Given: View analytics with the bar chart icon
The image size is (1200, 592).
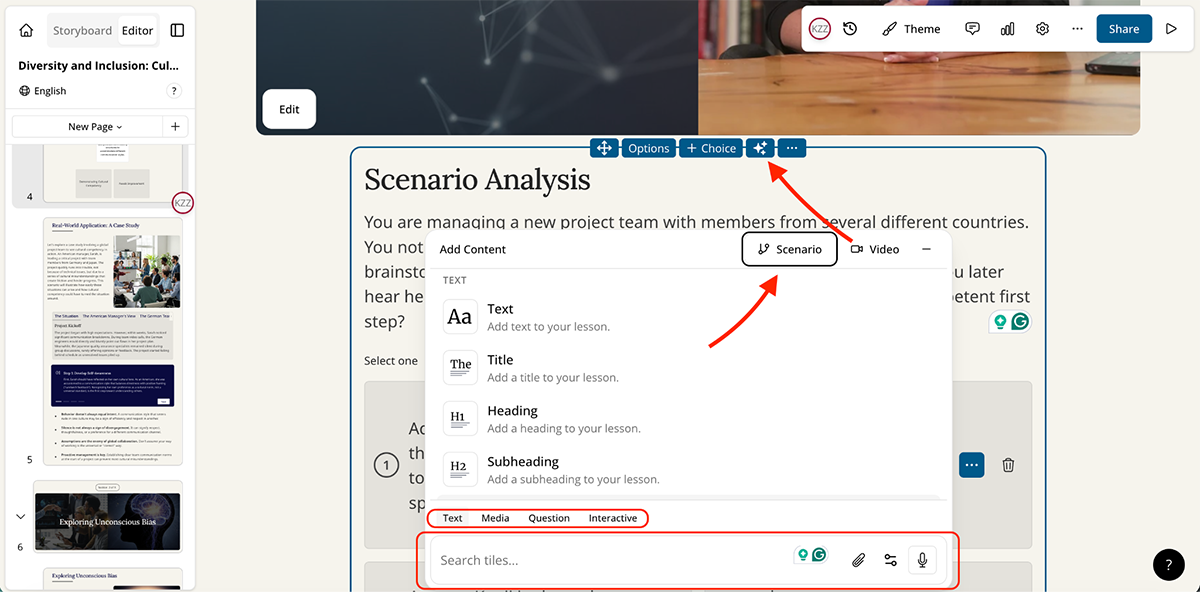Looking at the screenshot, I should coord(1007,28).
